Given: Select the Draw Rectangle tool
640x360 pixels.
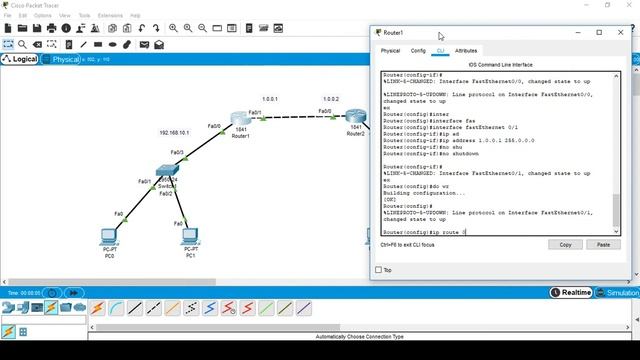Looking at the screenshot, I should (98, 44).
